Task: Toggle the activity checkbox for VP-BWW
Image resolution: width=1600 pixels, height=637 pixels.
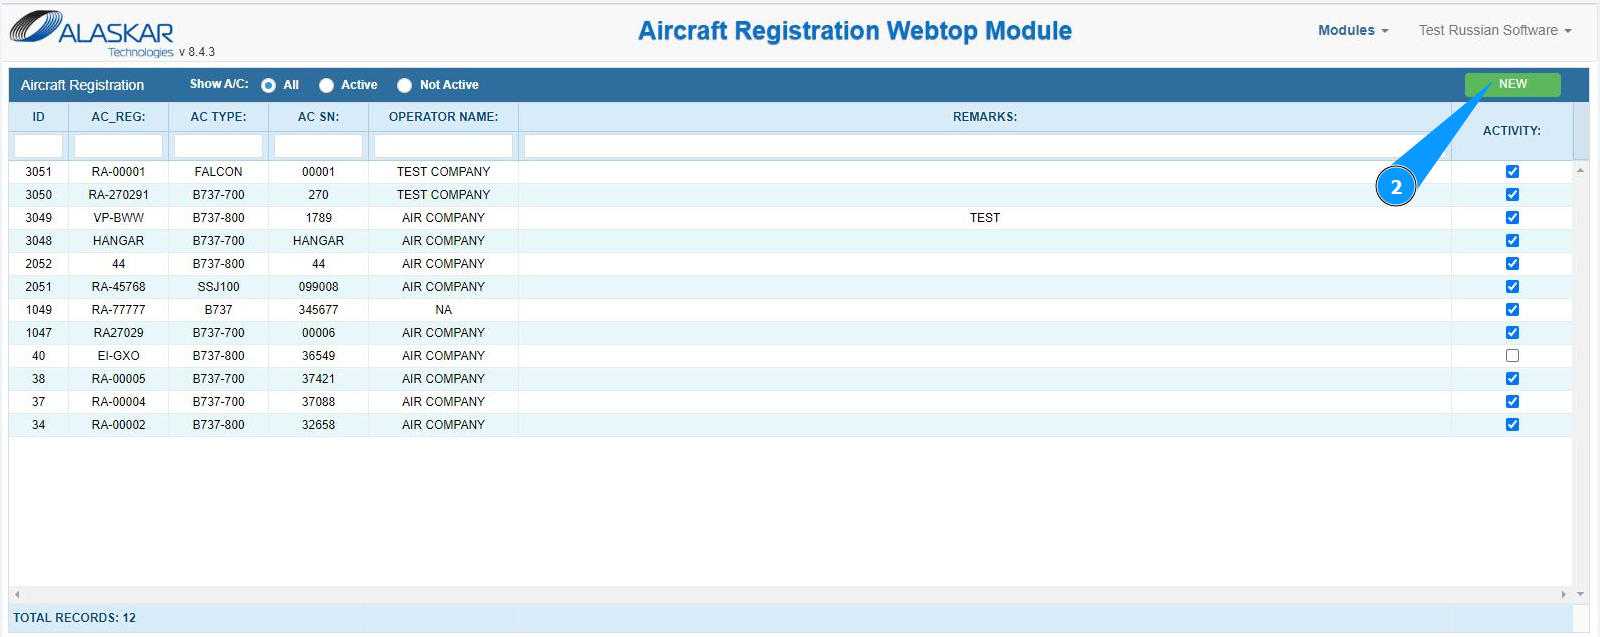Action: tap(1512, 218)
